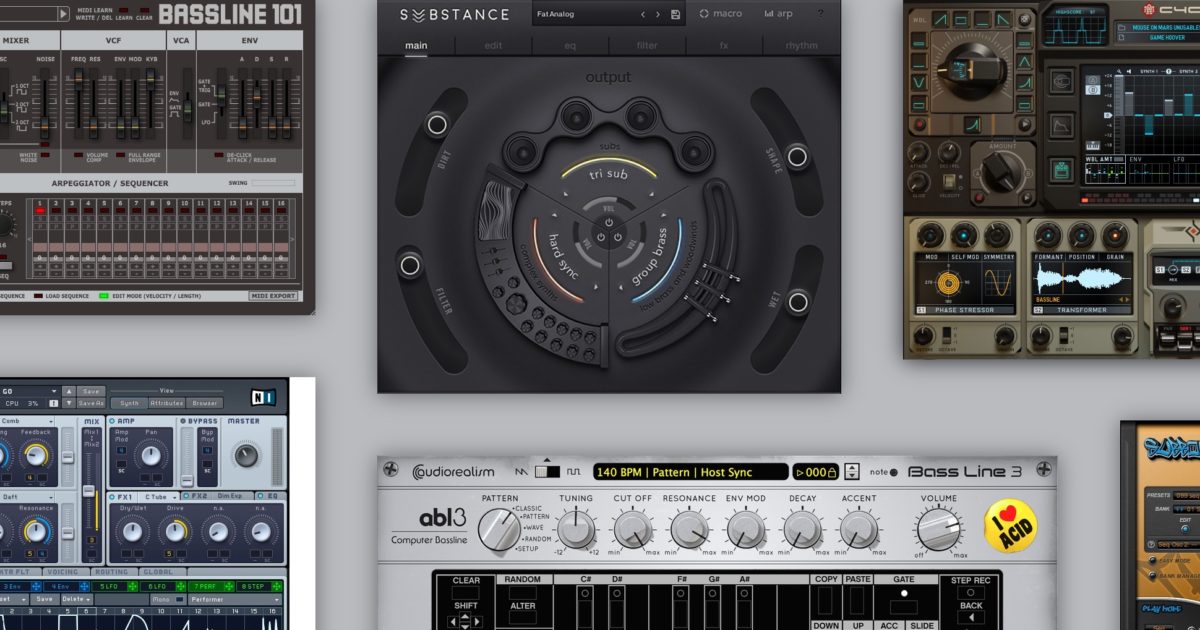Click the ABL3 TUNING knob

point(575,528)
